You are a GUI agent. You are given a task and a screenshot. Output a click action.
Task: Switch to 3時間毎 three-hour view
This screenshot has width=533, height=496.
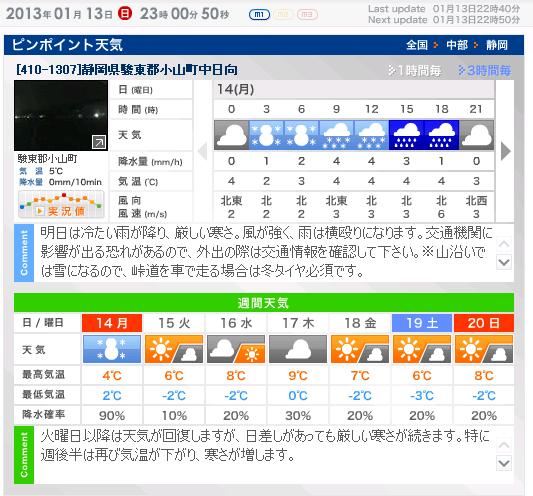click(484, 71)
